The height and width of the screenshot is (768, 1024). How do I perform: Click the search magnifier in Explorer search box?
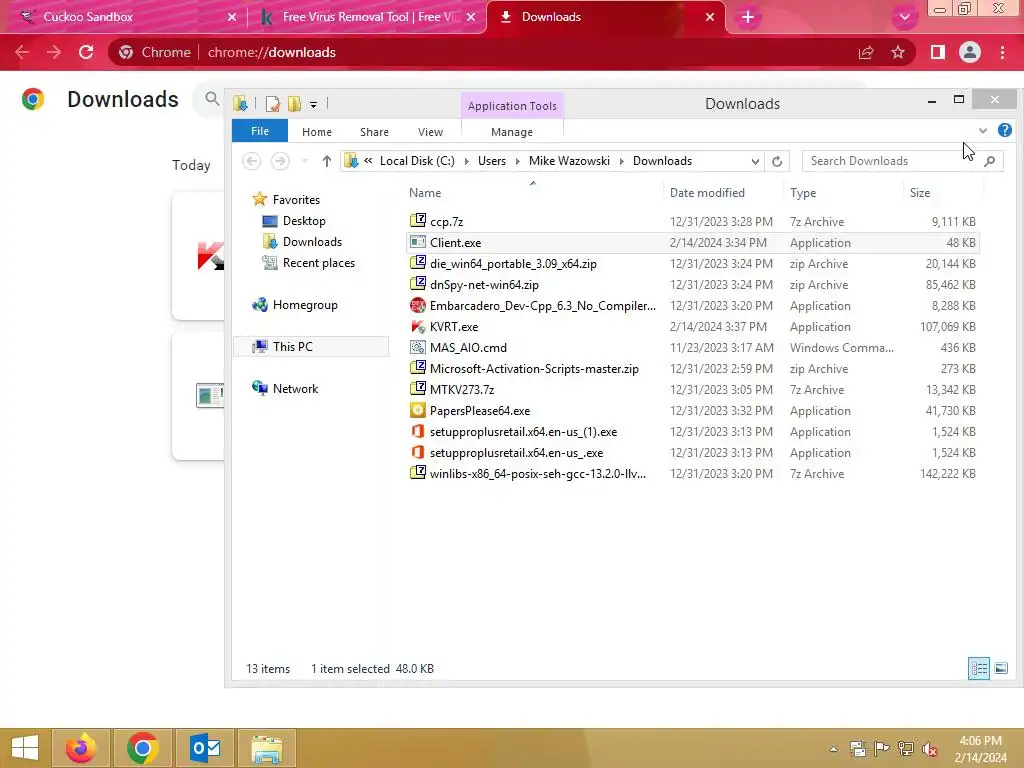pyautogui.click(x=989, y=161)
